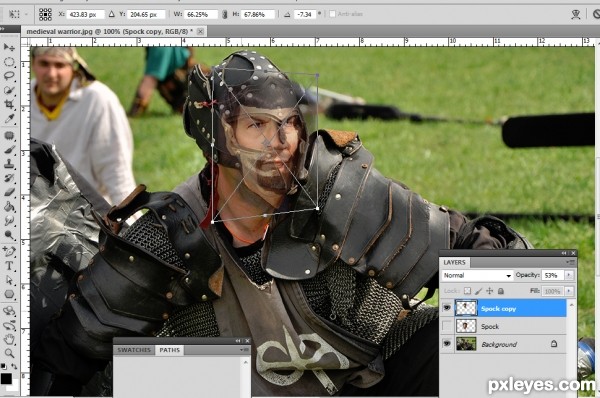Open the Swatches/Paths panel options menu

pos(244,350)
